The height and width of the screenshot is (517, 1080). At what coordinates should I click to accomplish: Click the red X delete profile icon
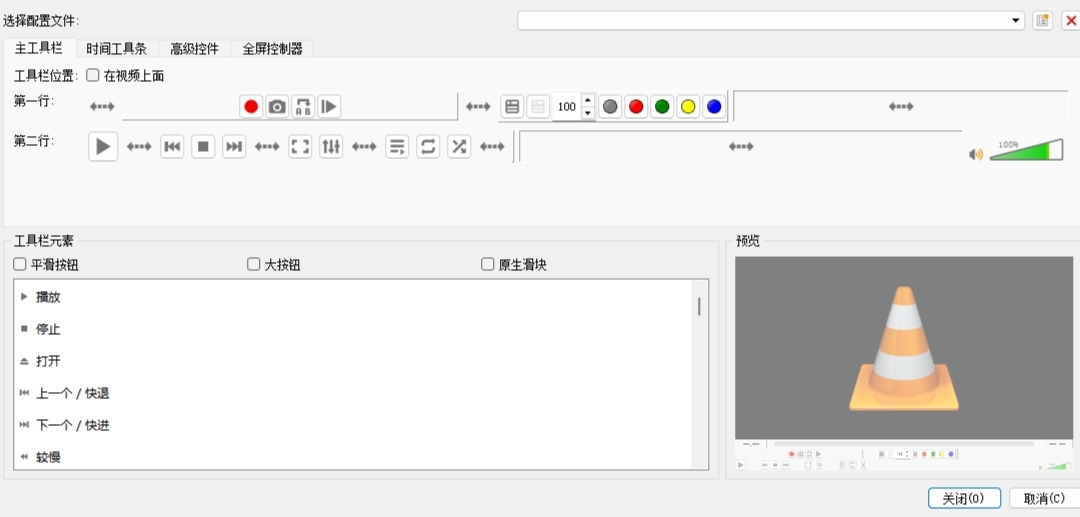click(x=1071, y=21)
